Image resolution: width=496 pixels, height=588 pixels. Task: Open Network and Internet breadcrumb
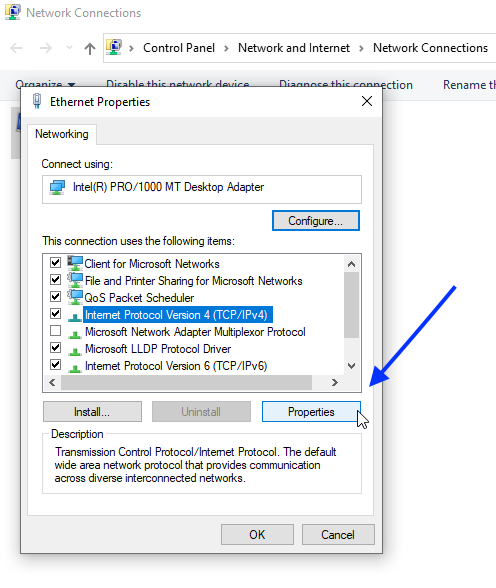coord(294,48)
